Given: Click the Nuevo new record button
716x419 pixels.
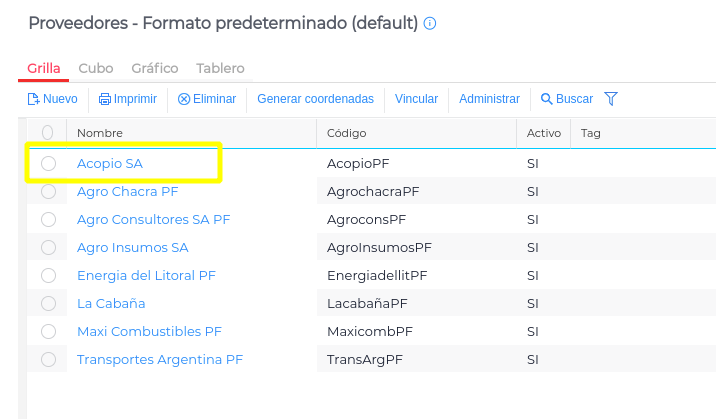Looking at the screenshot, I should [x=53, y=99].
